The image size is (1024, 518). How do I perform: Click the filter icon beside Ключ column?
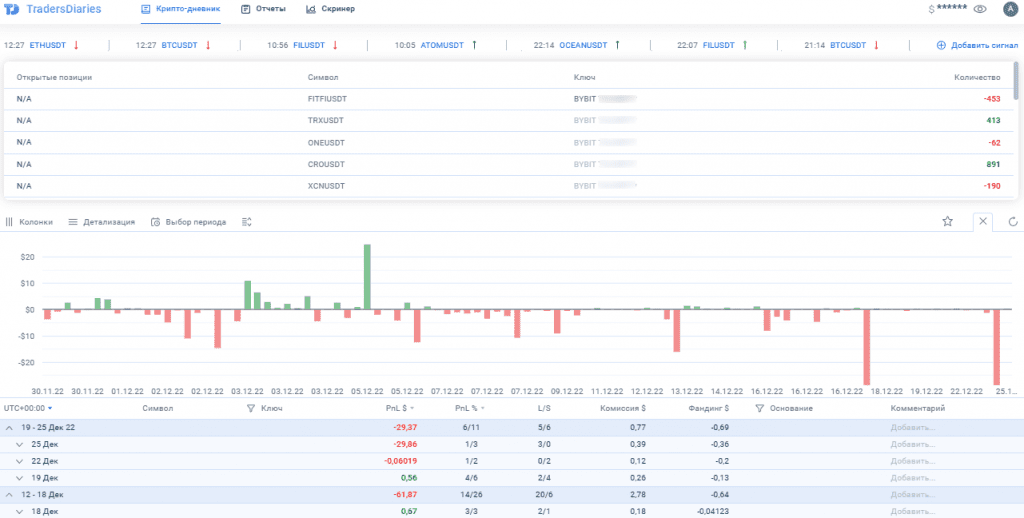point(250,409)
